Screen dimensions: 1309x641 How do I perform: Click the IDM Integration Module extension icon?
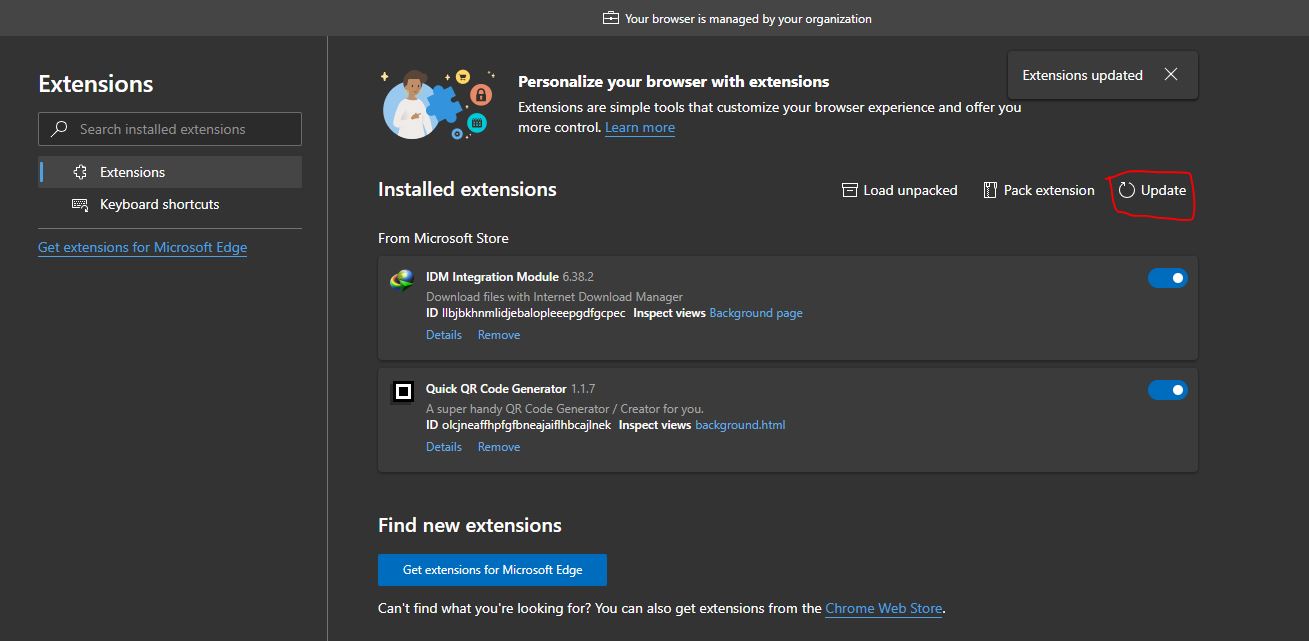(401, 279)
